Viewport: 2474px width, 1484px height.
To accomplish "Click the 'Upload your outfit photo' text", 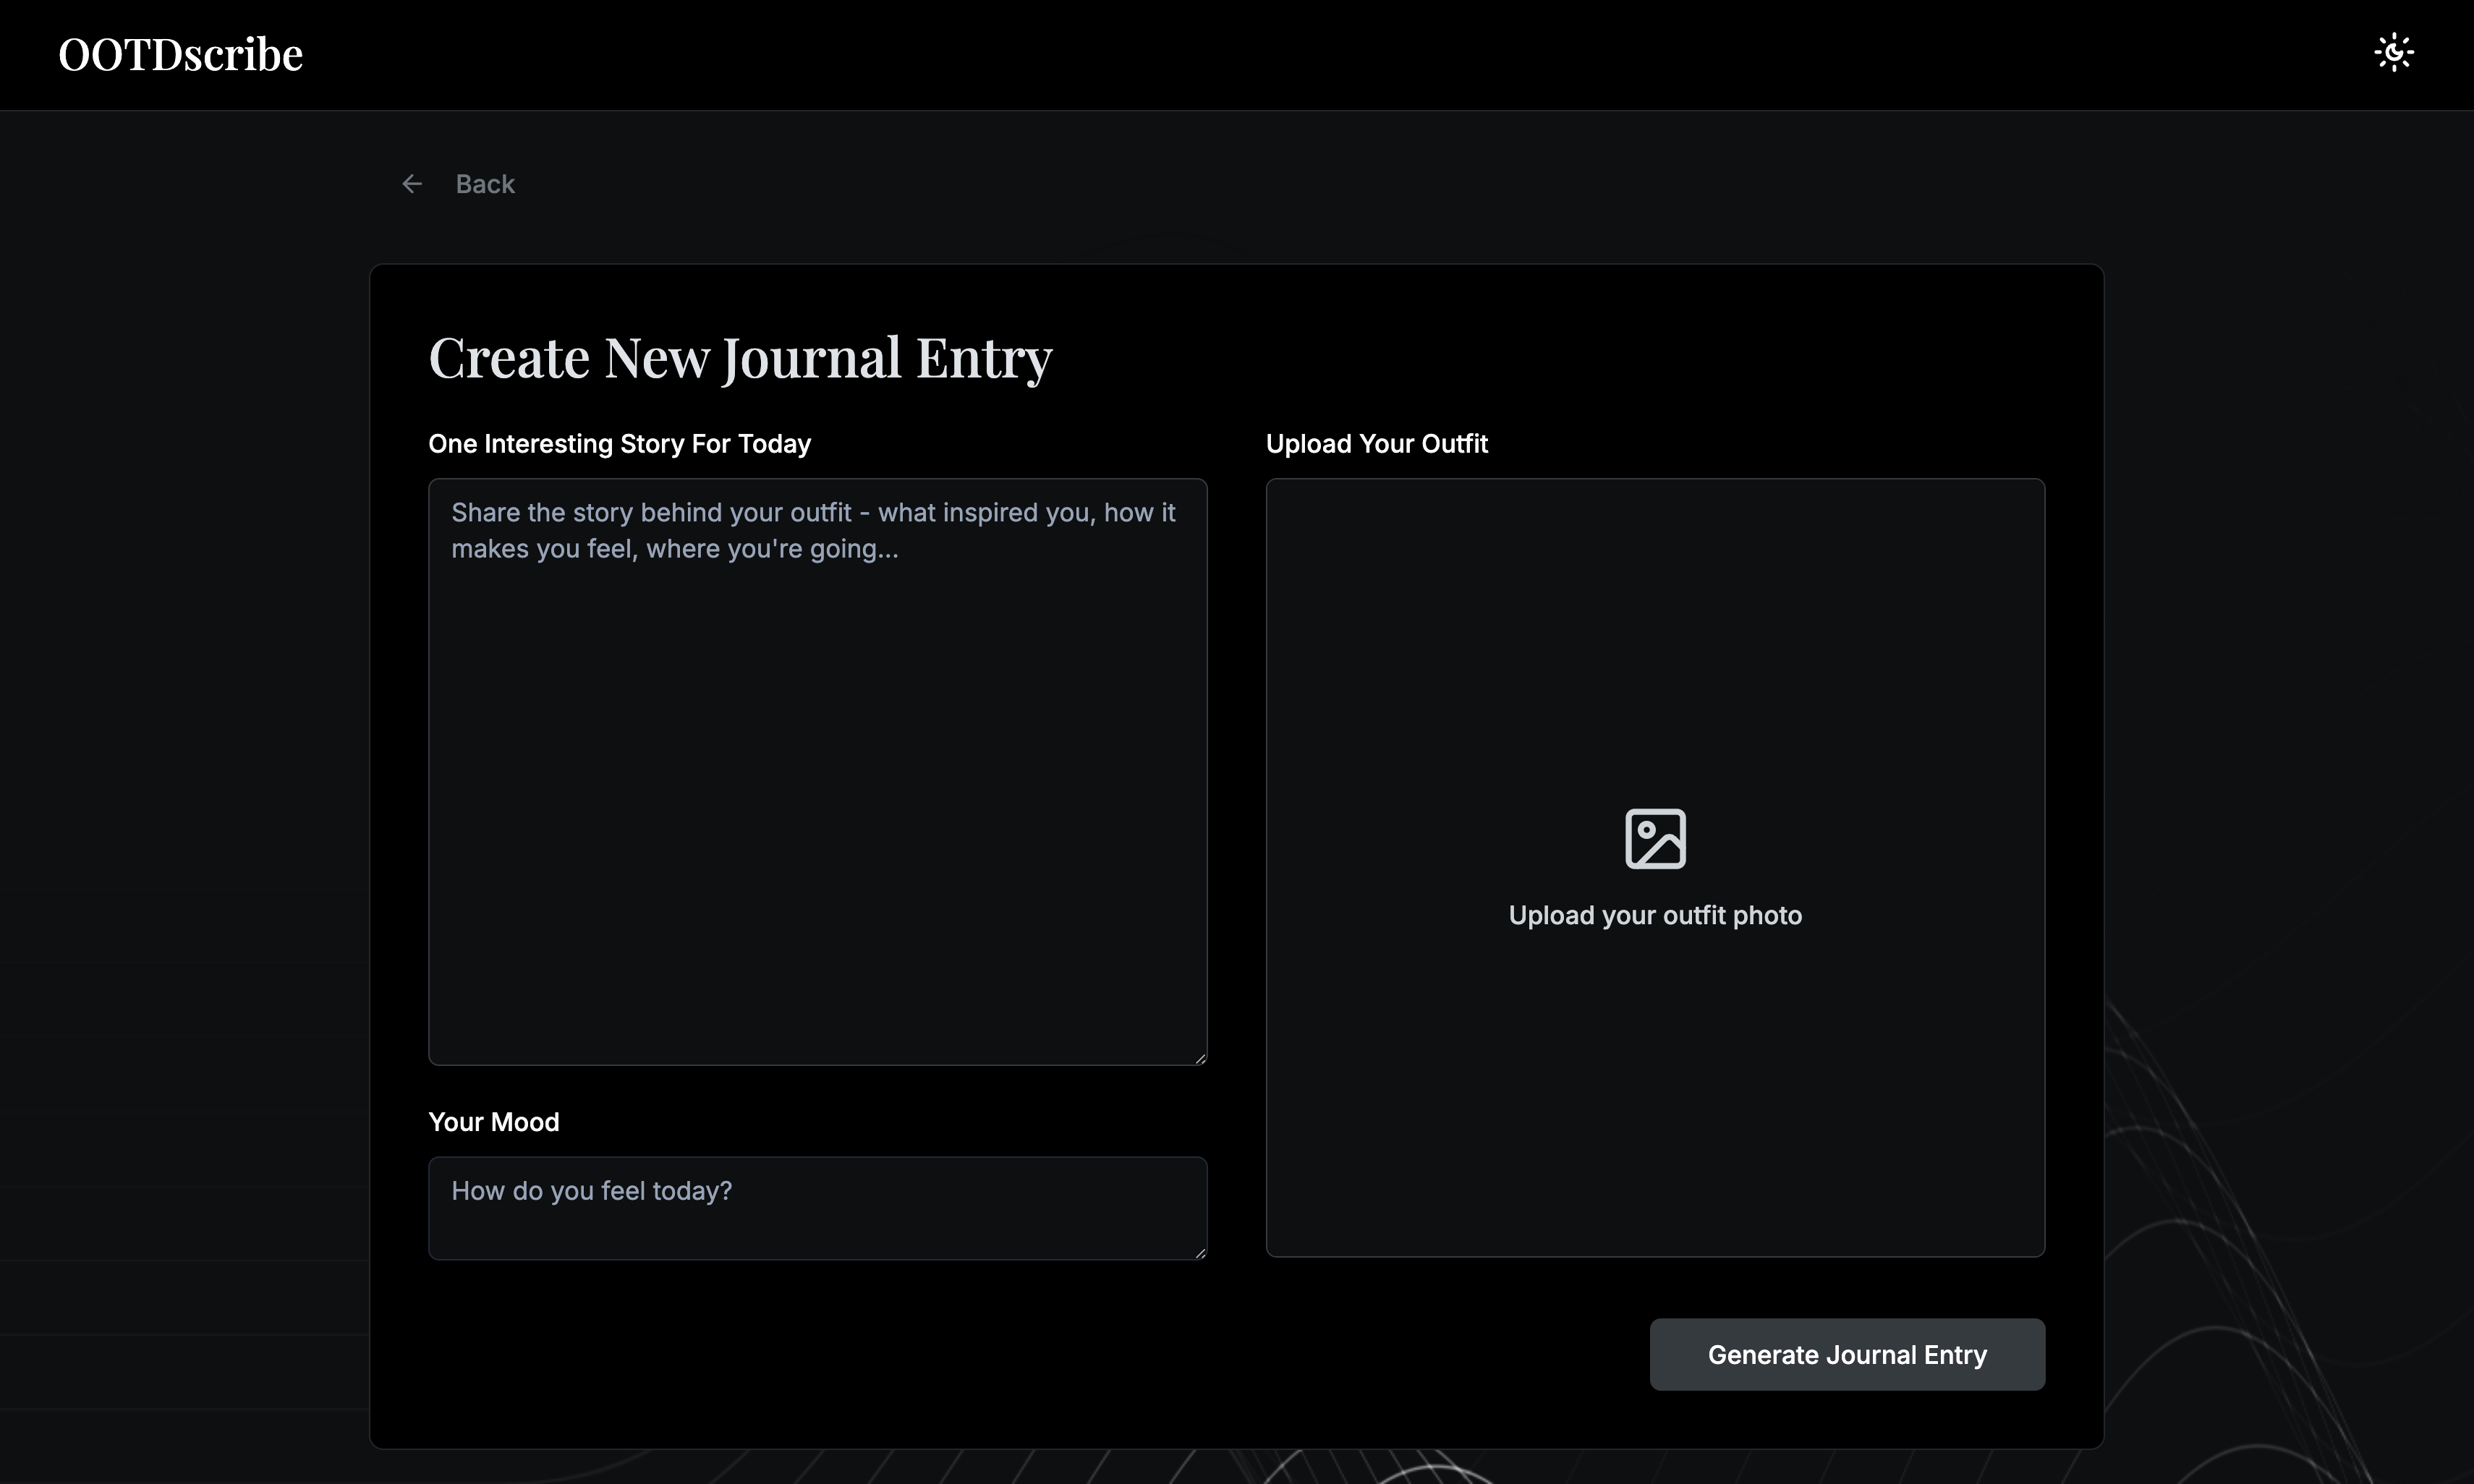I will coord(1655,915).
